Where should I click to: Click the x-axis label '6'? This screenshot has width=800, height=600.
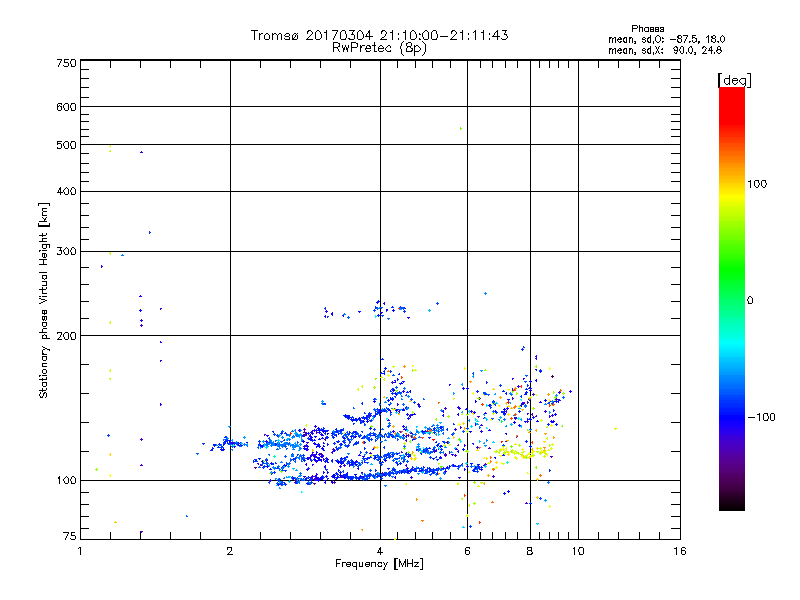click(467, 551)
